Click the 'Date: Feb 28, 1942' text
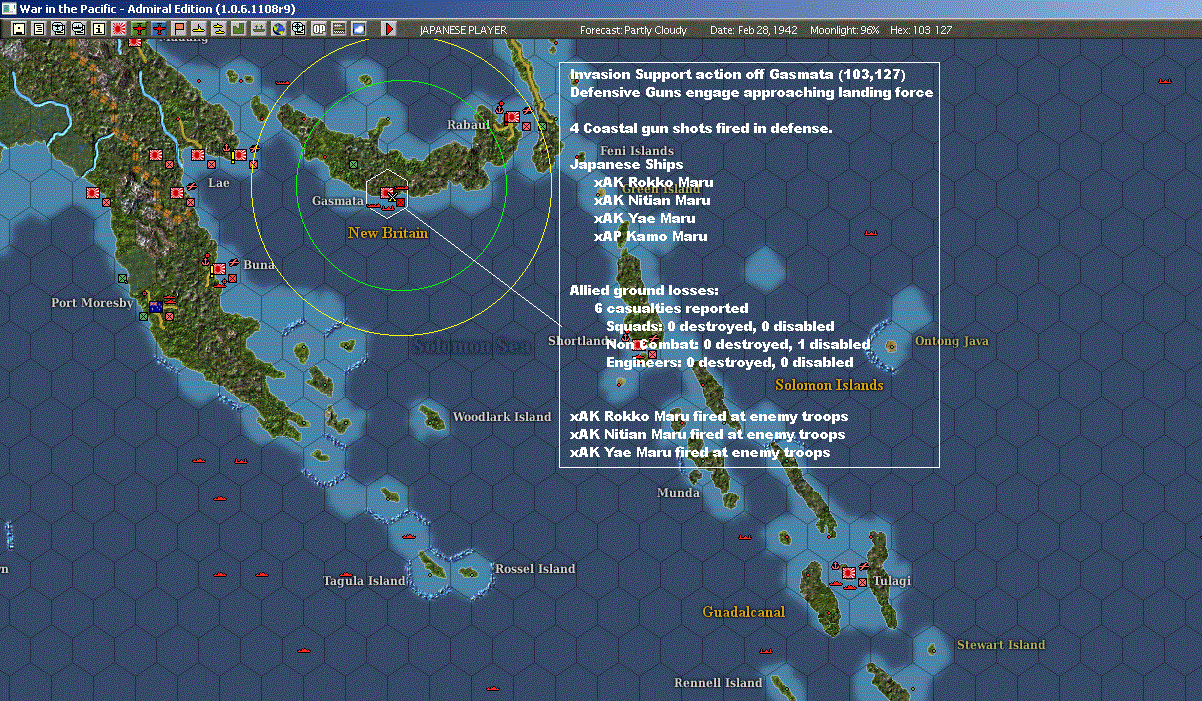Image resolution: width=1202 pixels, height=701 pixels. tap(753, 30)
